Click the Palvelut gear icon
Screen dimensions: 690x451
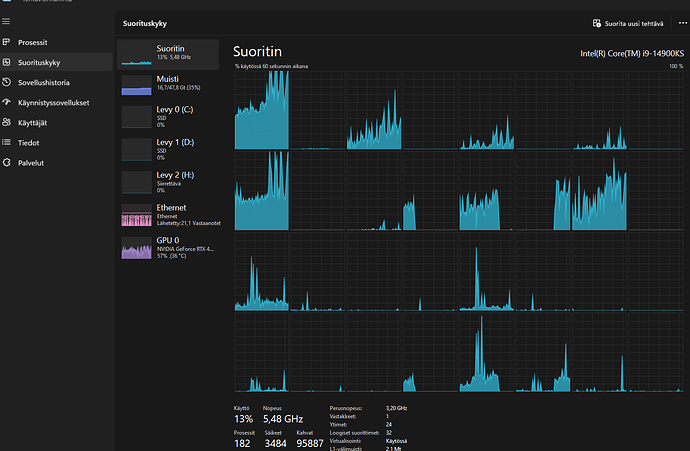click(x=8, y=162)
